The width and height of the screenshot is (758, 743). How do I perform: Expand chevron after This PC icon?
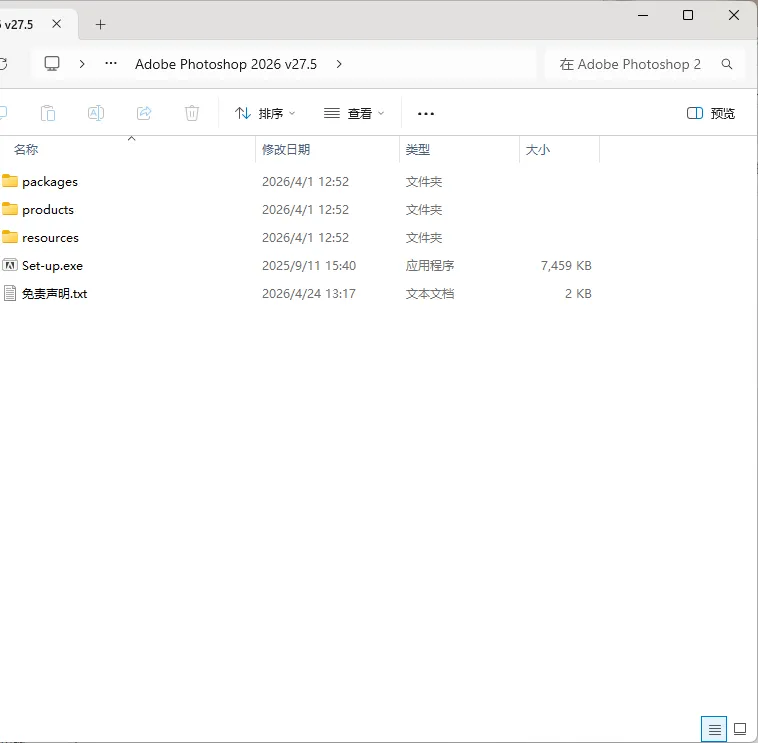coord(82,64)
